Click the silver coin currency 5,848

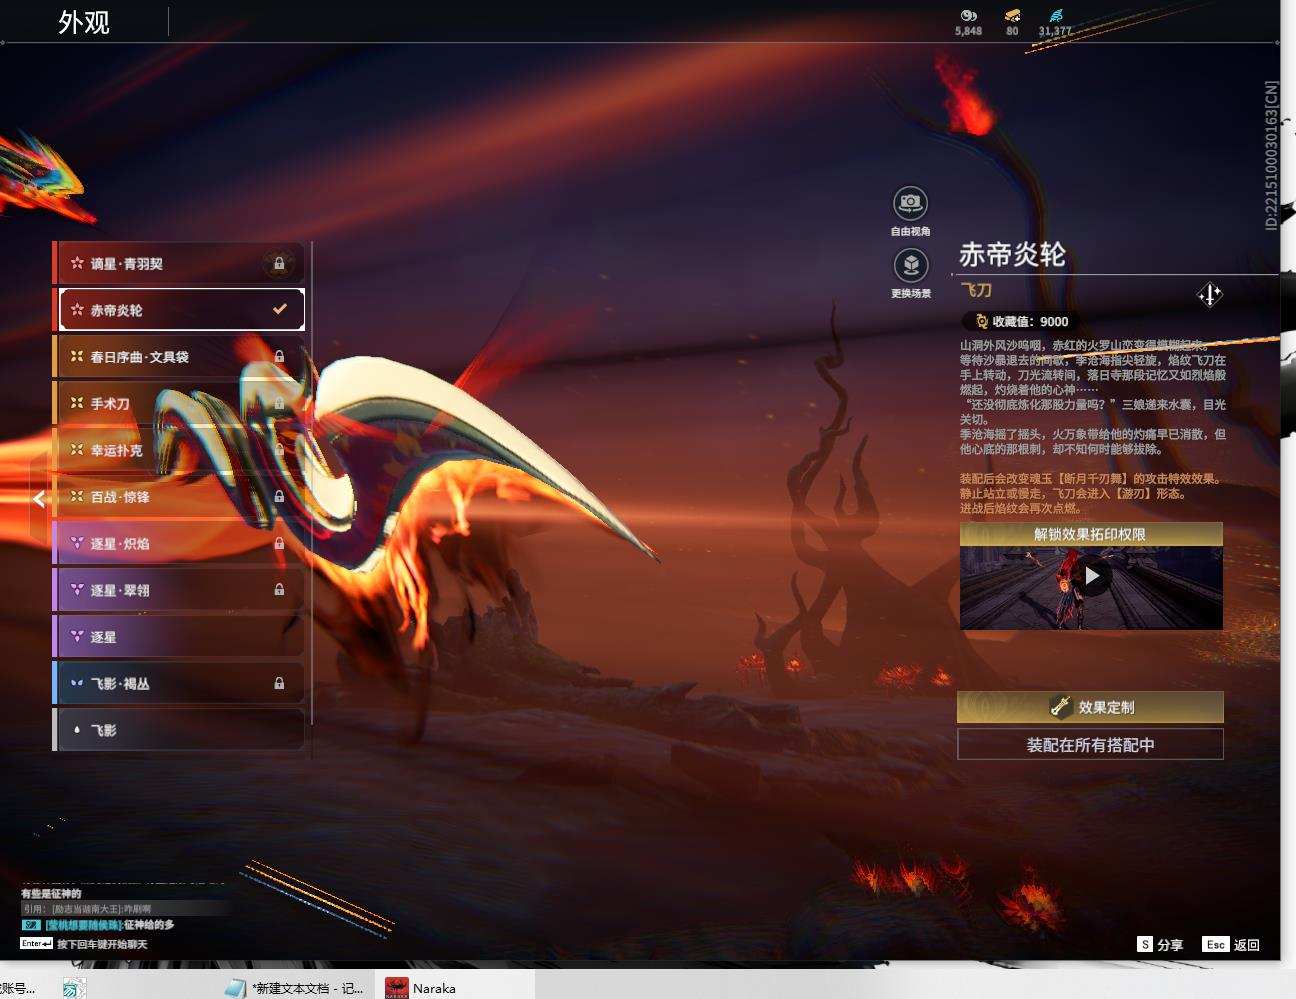click(x=968, y=22)
